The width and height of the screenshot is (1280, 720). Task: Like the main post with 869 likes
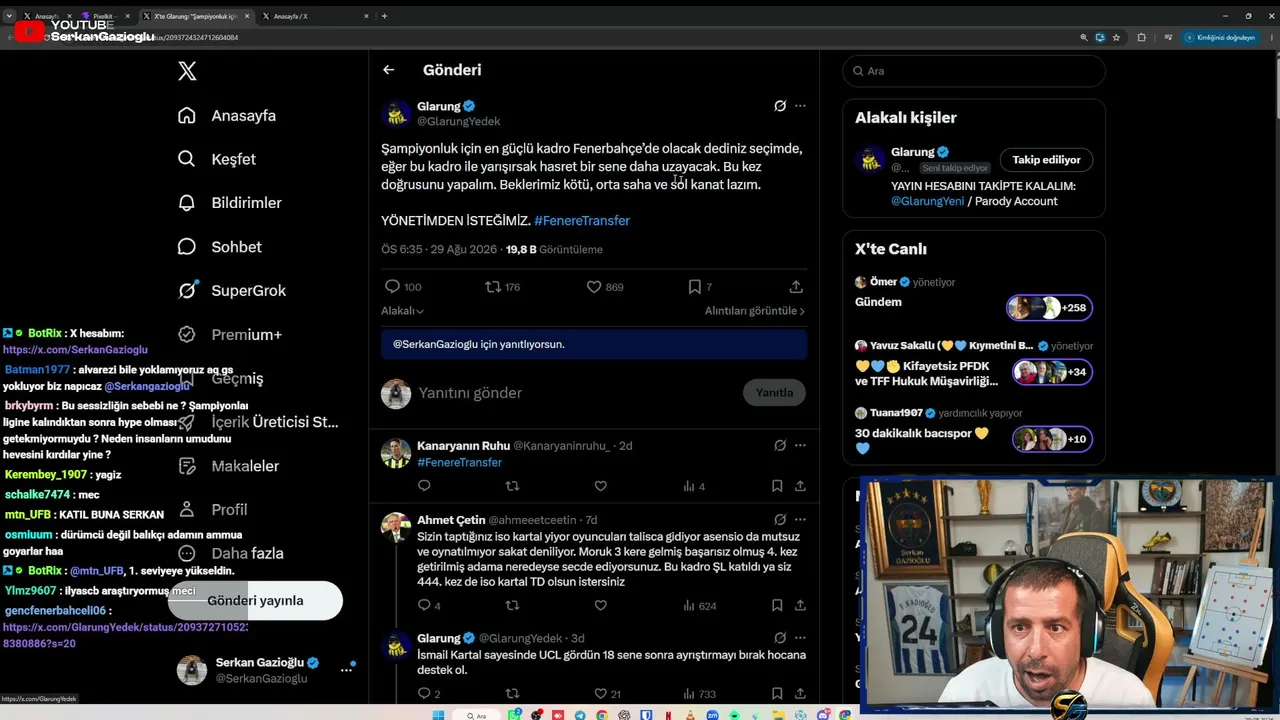coord(604,287)
